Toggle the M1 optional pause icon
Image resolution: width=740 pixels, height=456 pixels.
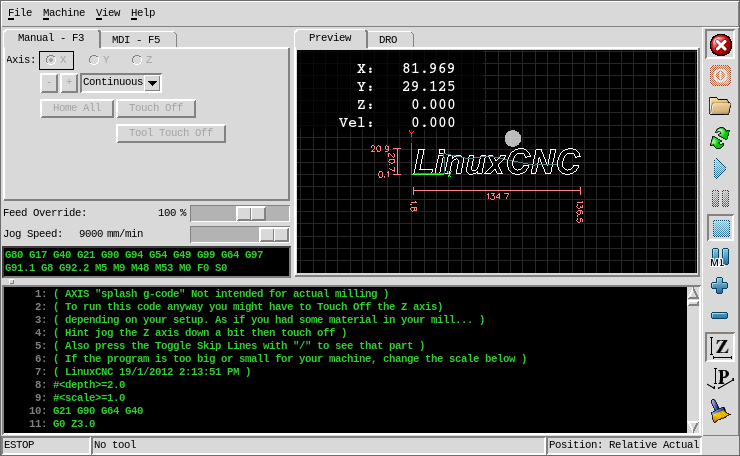(720, 257)
